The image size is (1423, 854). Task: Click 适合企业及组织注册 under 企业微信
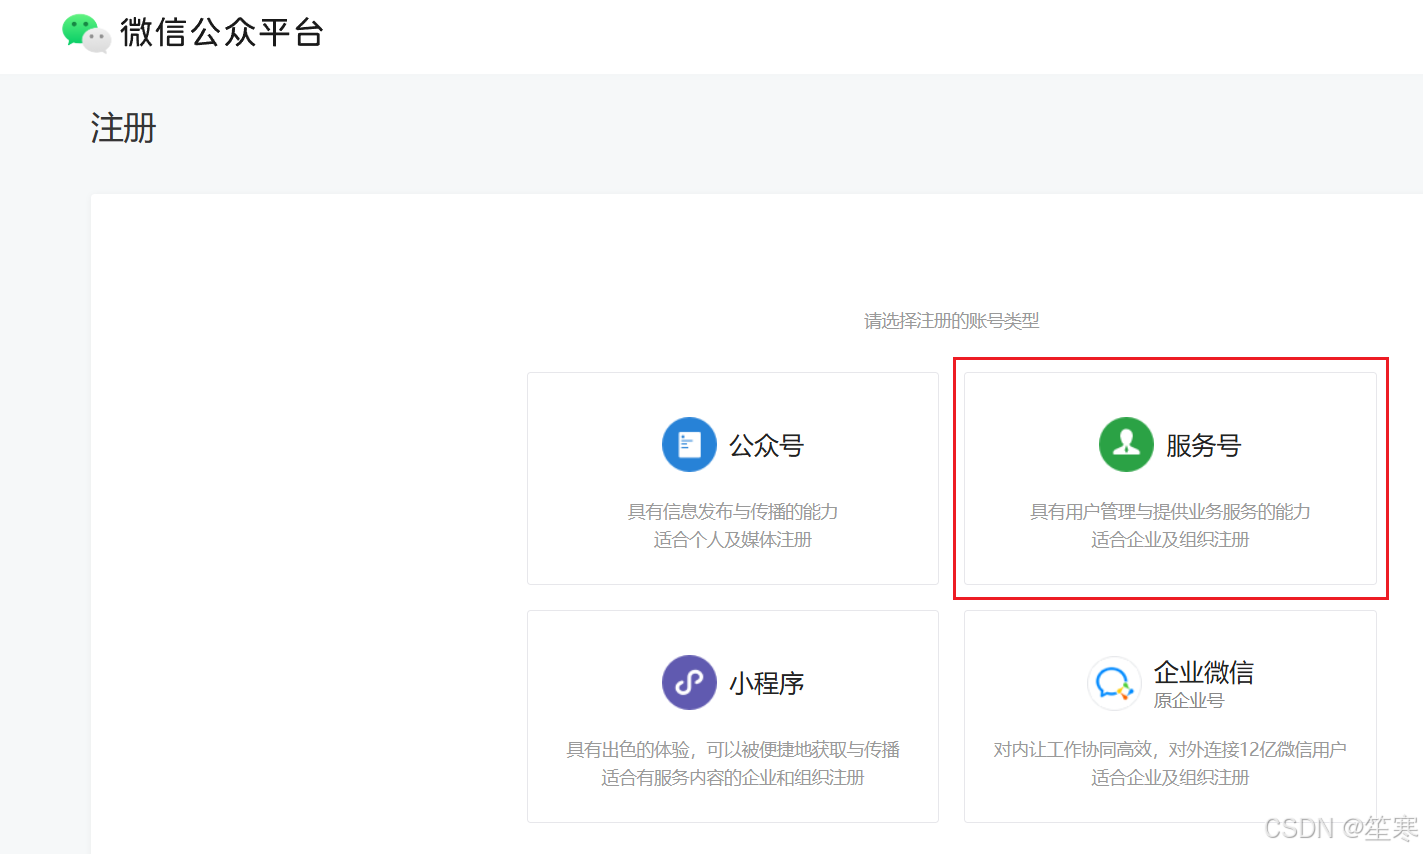click(x=1170, y=778)
